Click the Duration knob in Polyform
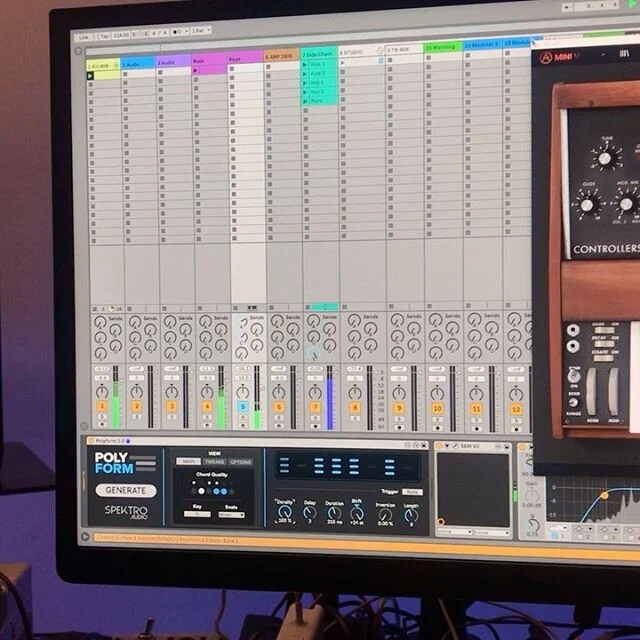This screenshot has width=640, height=640. 334,513
